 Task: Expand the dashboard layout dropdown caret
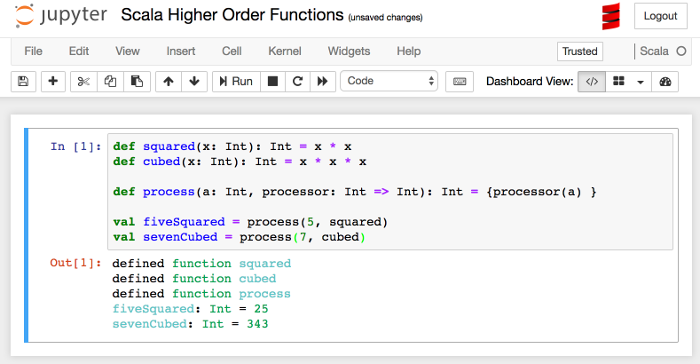[641, 82]
